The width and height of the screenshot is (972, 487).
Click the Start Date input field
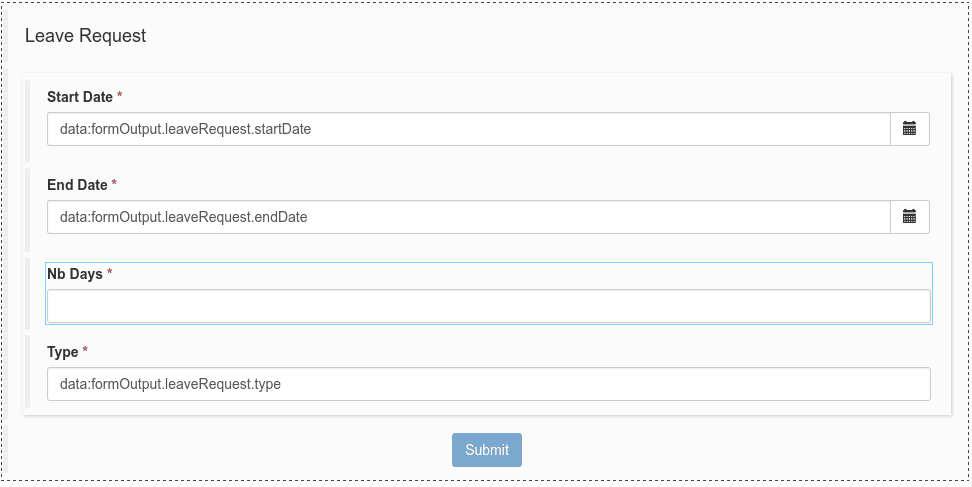click(x=468, y=129)
